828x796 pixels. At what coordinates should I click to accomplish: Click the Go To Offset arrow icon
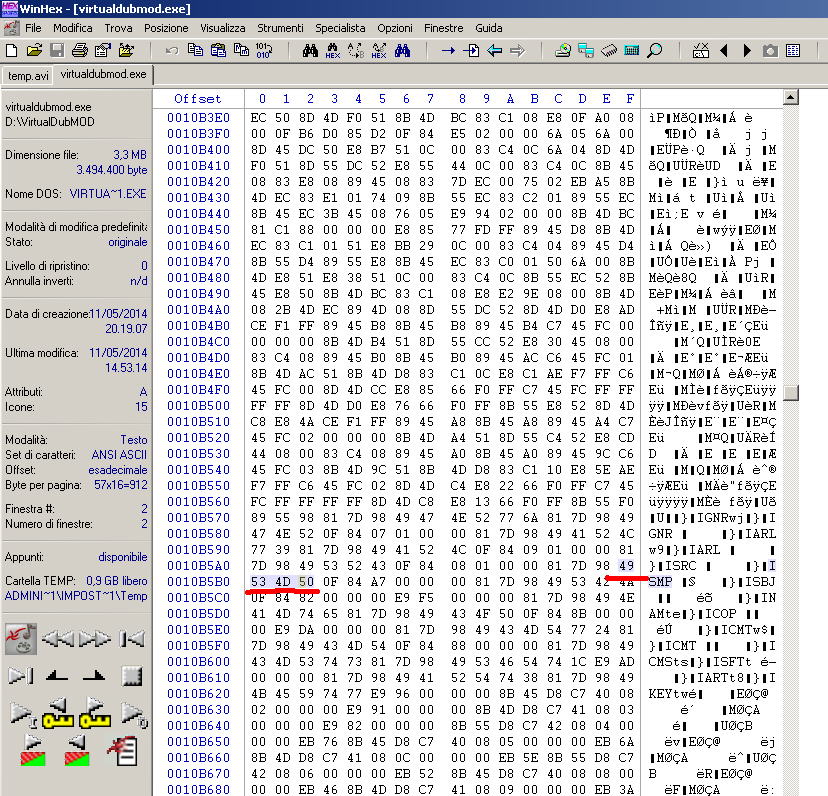[x=448, y=51]
